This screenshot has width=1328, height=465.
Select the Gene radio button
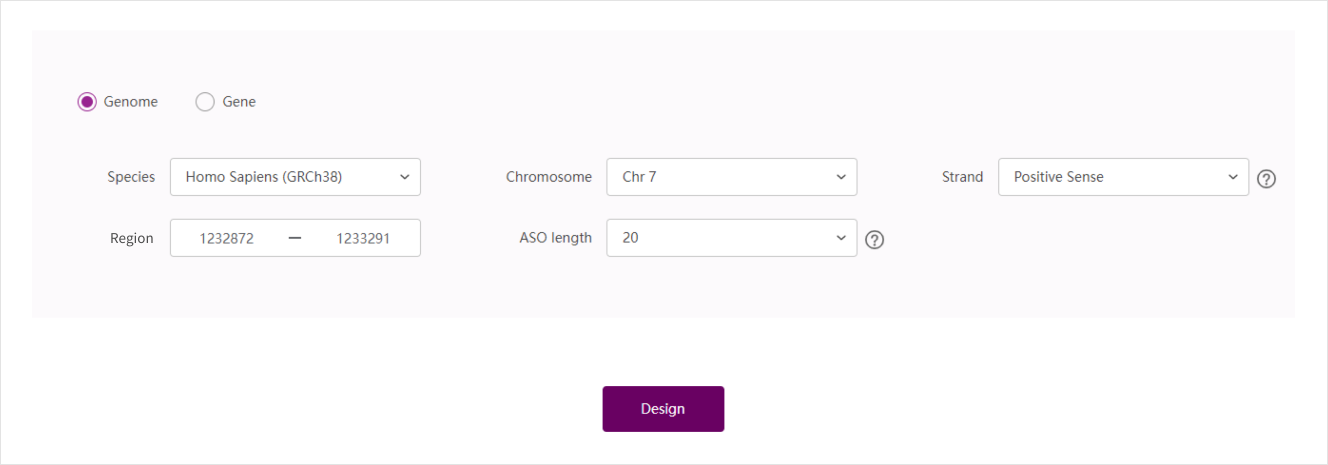[x=205, y=102]
